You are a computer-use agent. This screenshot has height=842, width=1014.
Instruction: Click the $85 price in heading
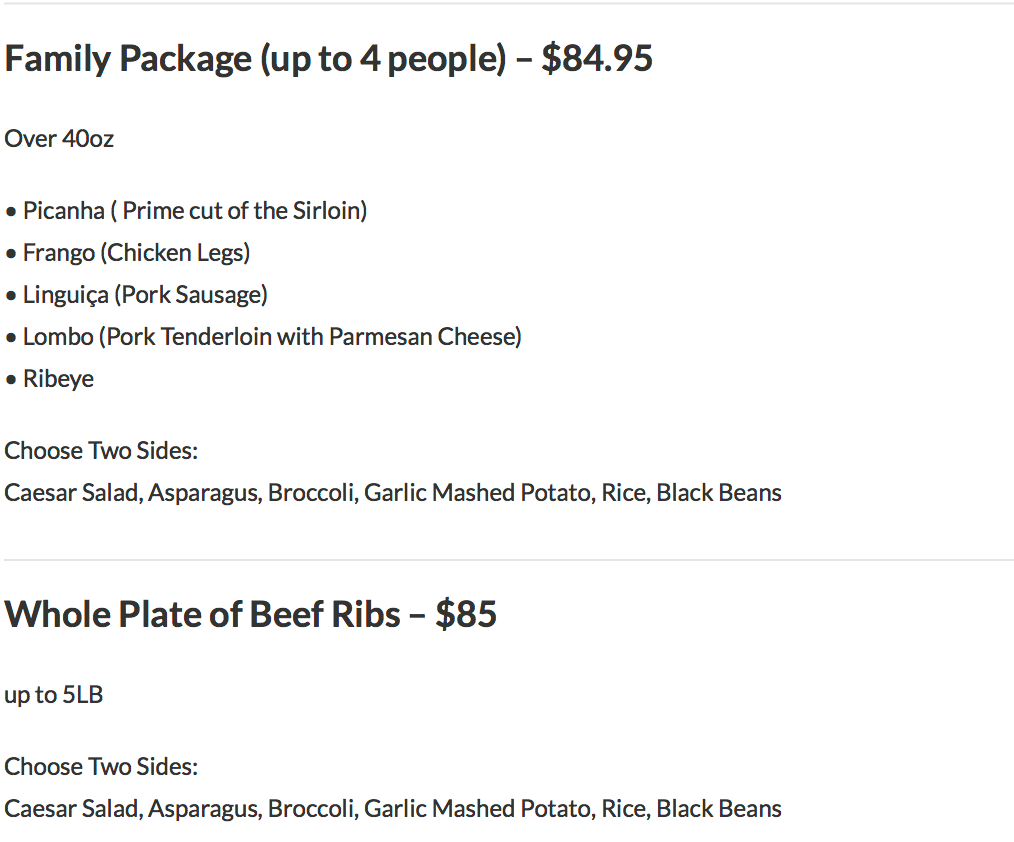tap(466, 614)
